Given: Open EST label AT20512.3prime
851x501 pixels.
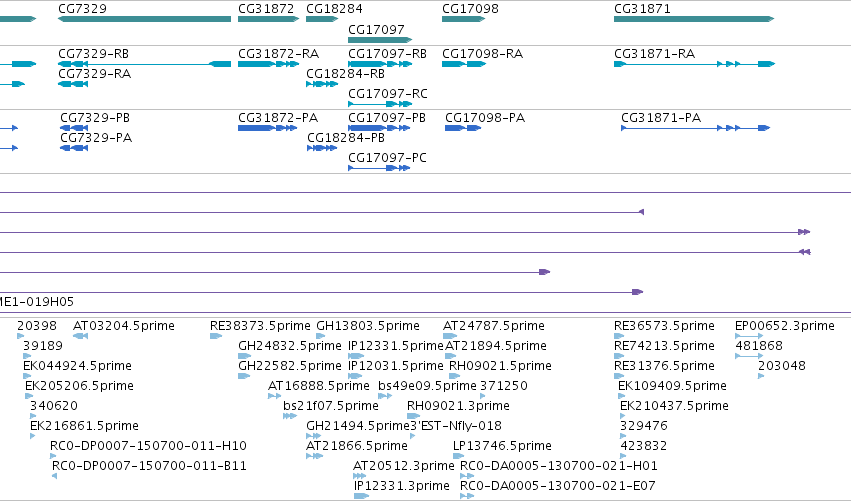Looking at the screenshot, I should point(403,466).
